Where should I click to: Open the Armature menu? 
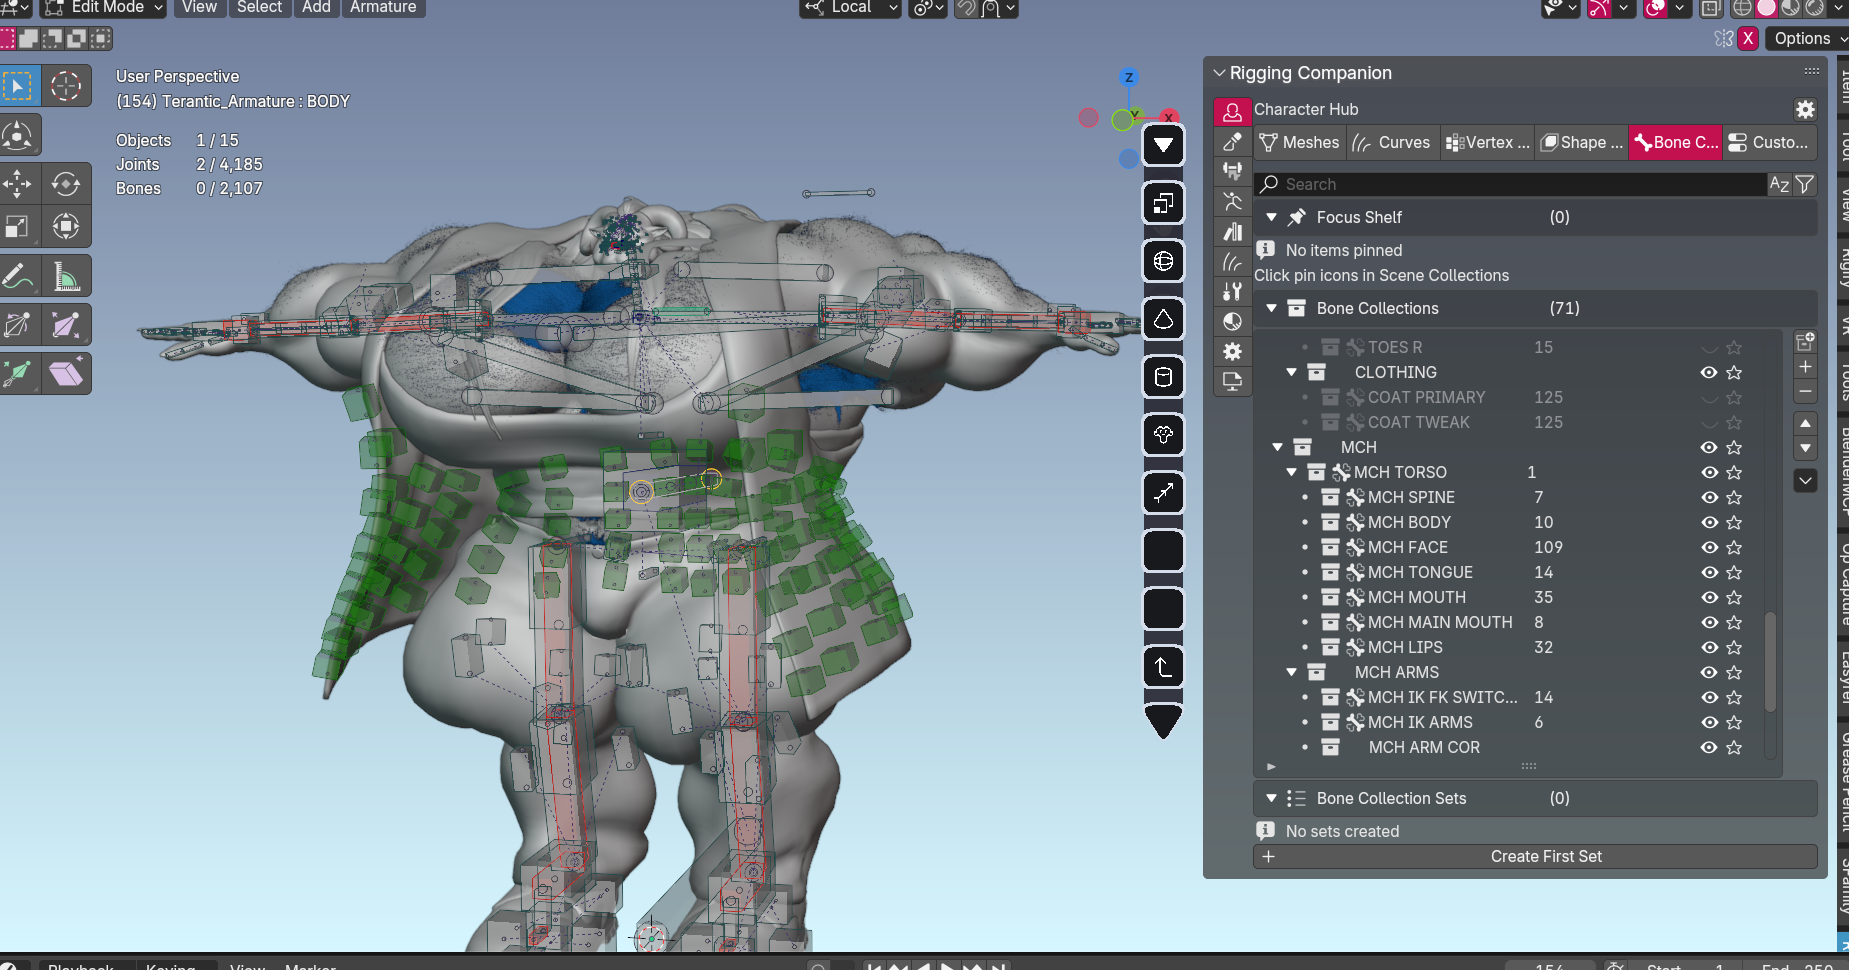point(382,8)
